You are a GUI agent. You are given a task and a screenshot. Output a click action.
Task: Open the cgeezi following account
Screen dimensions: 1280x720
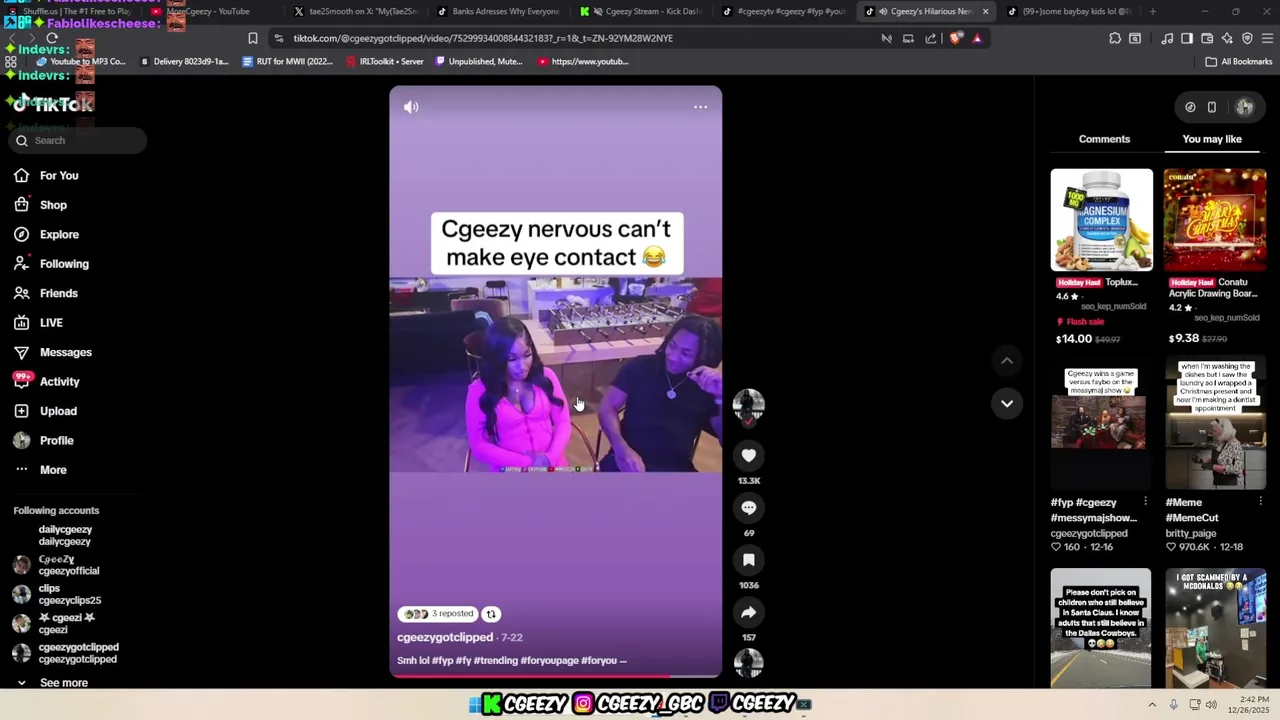pyautogui.click(x=54, y=624)
